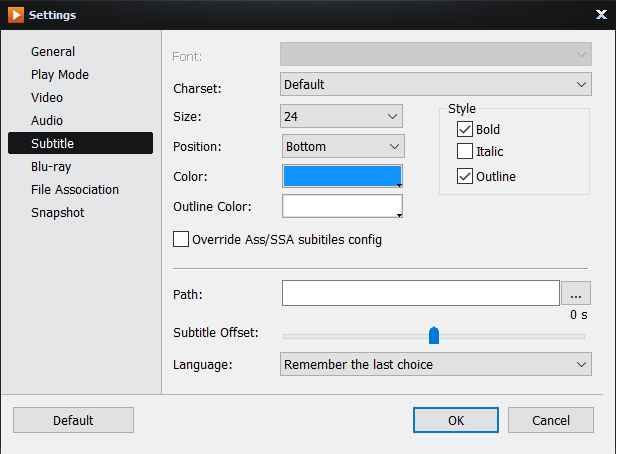Uncheck the Outline style checkbox
The width and height of the screenshot is (617, 454).
coord(465,177)
